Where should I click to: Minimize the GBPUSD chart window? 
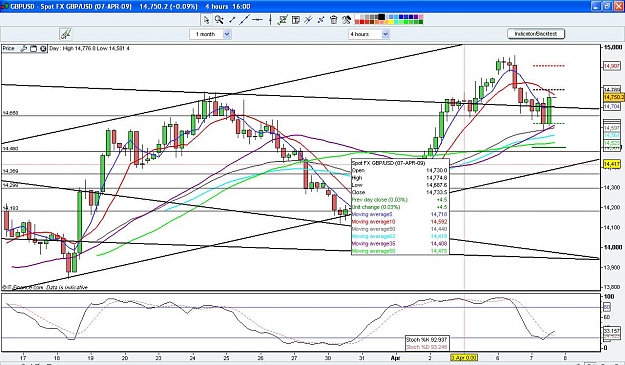pyautogui.click(x=596, y=6)
